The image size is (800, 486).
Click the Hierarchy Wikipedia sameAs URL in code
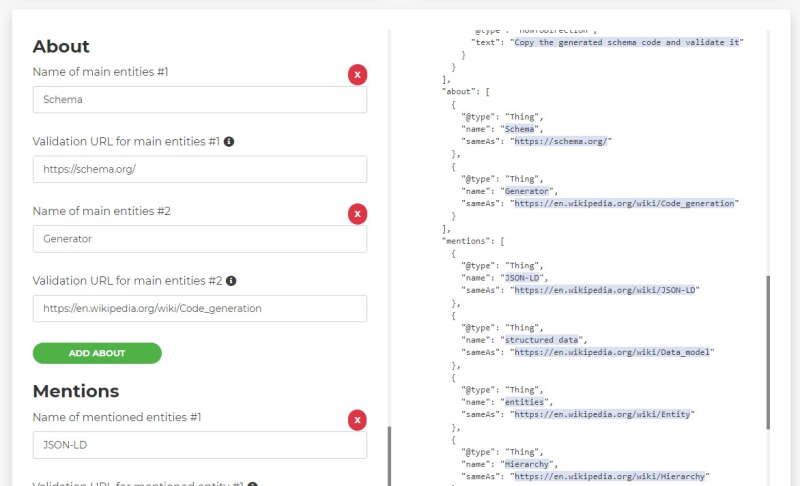(x=610, y=477)
